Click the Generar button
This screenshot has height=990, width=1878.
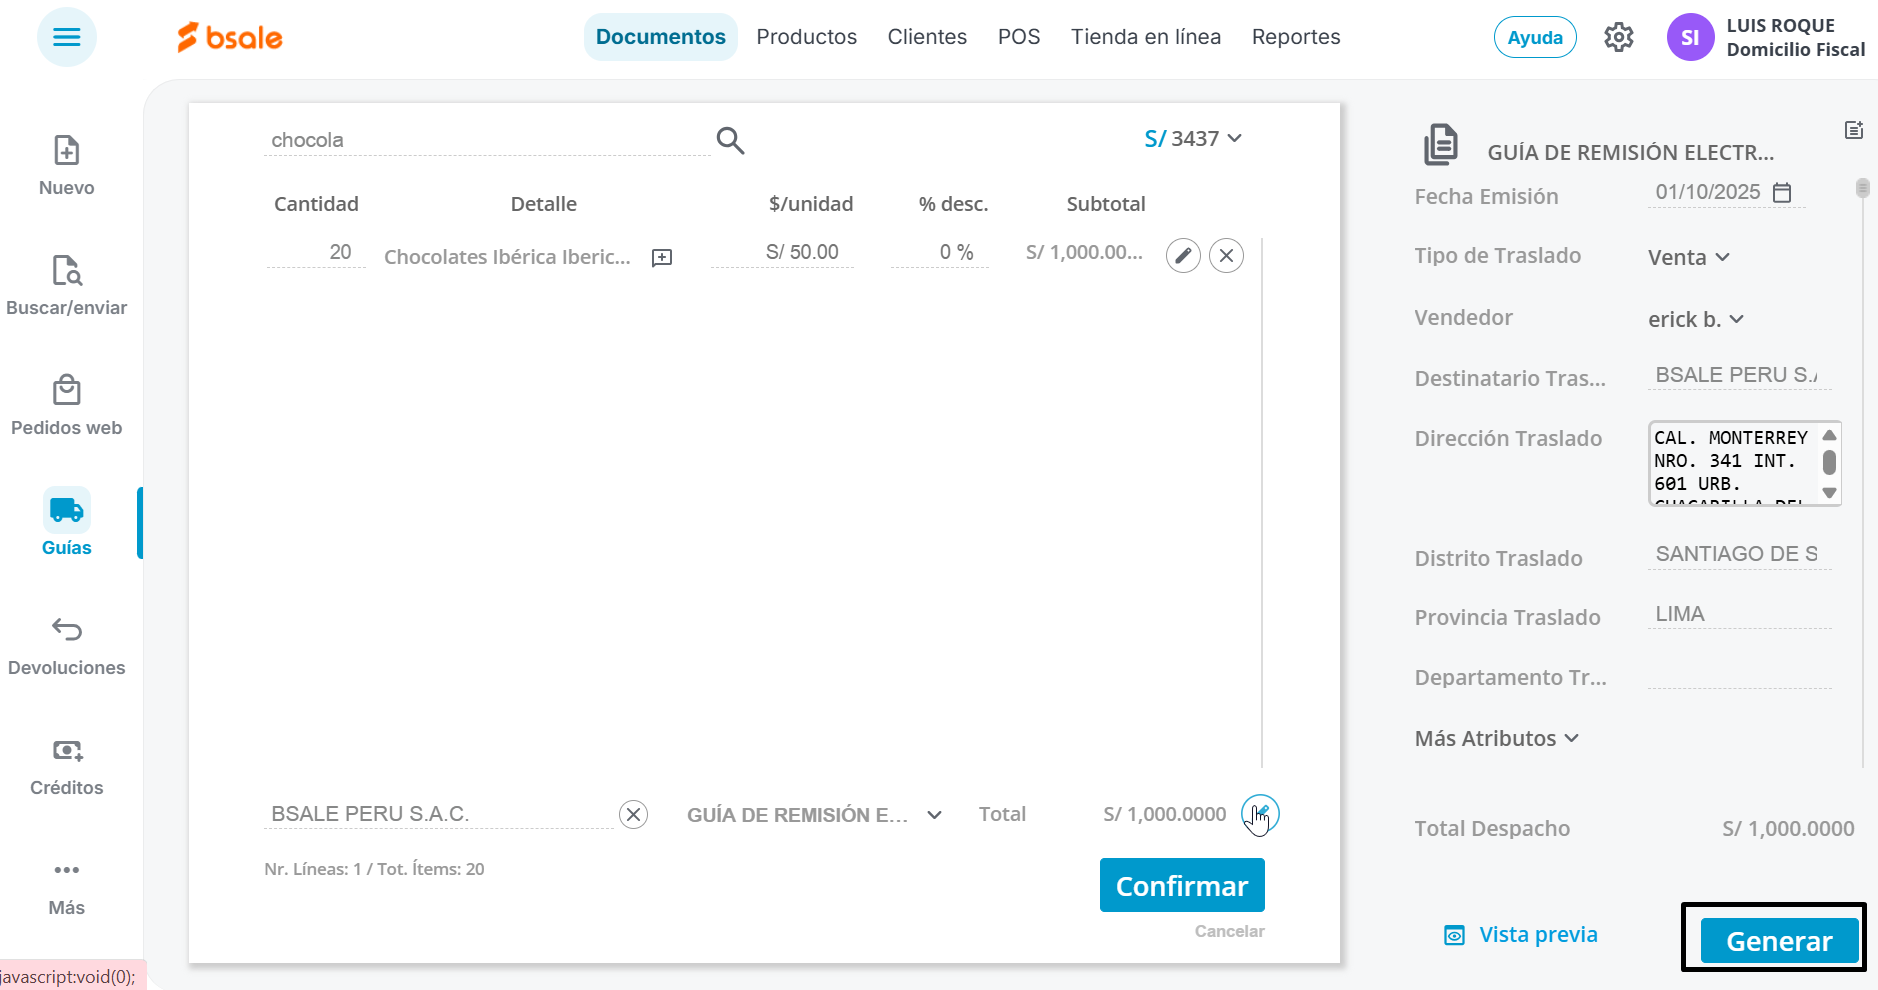(x=1779, y=941)
